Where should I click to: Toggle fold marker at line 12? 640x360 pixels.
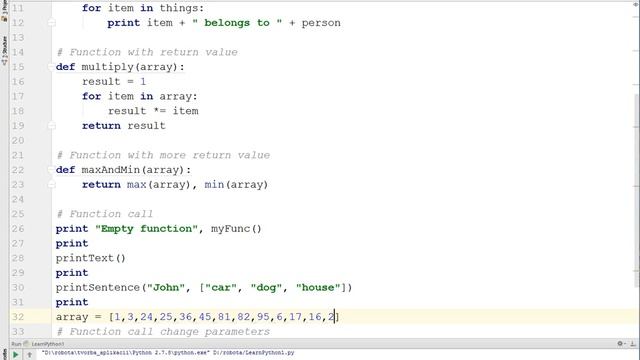point(51,23)
